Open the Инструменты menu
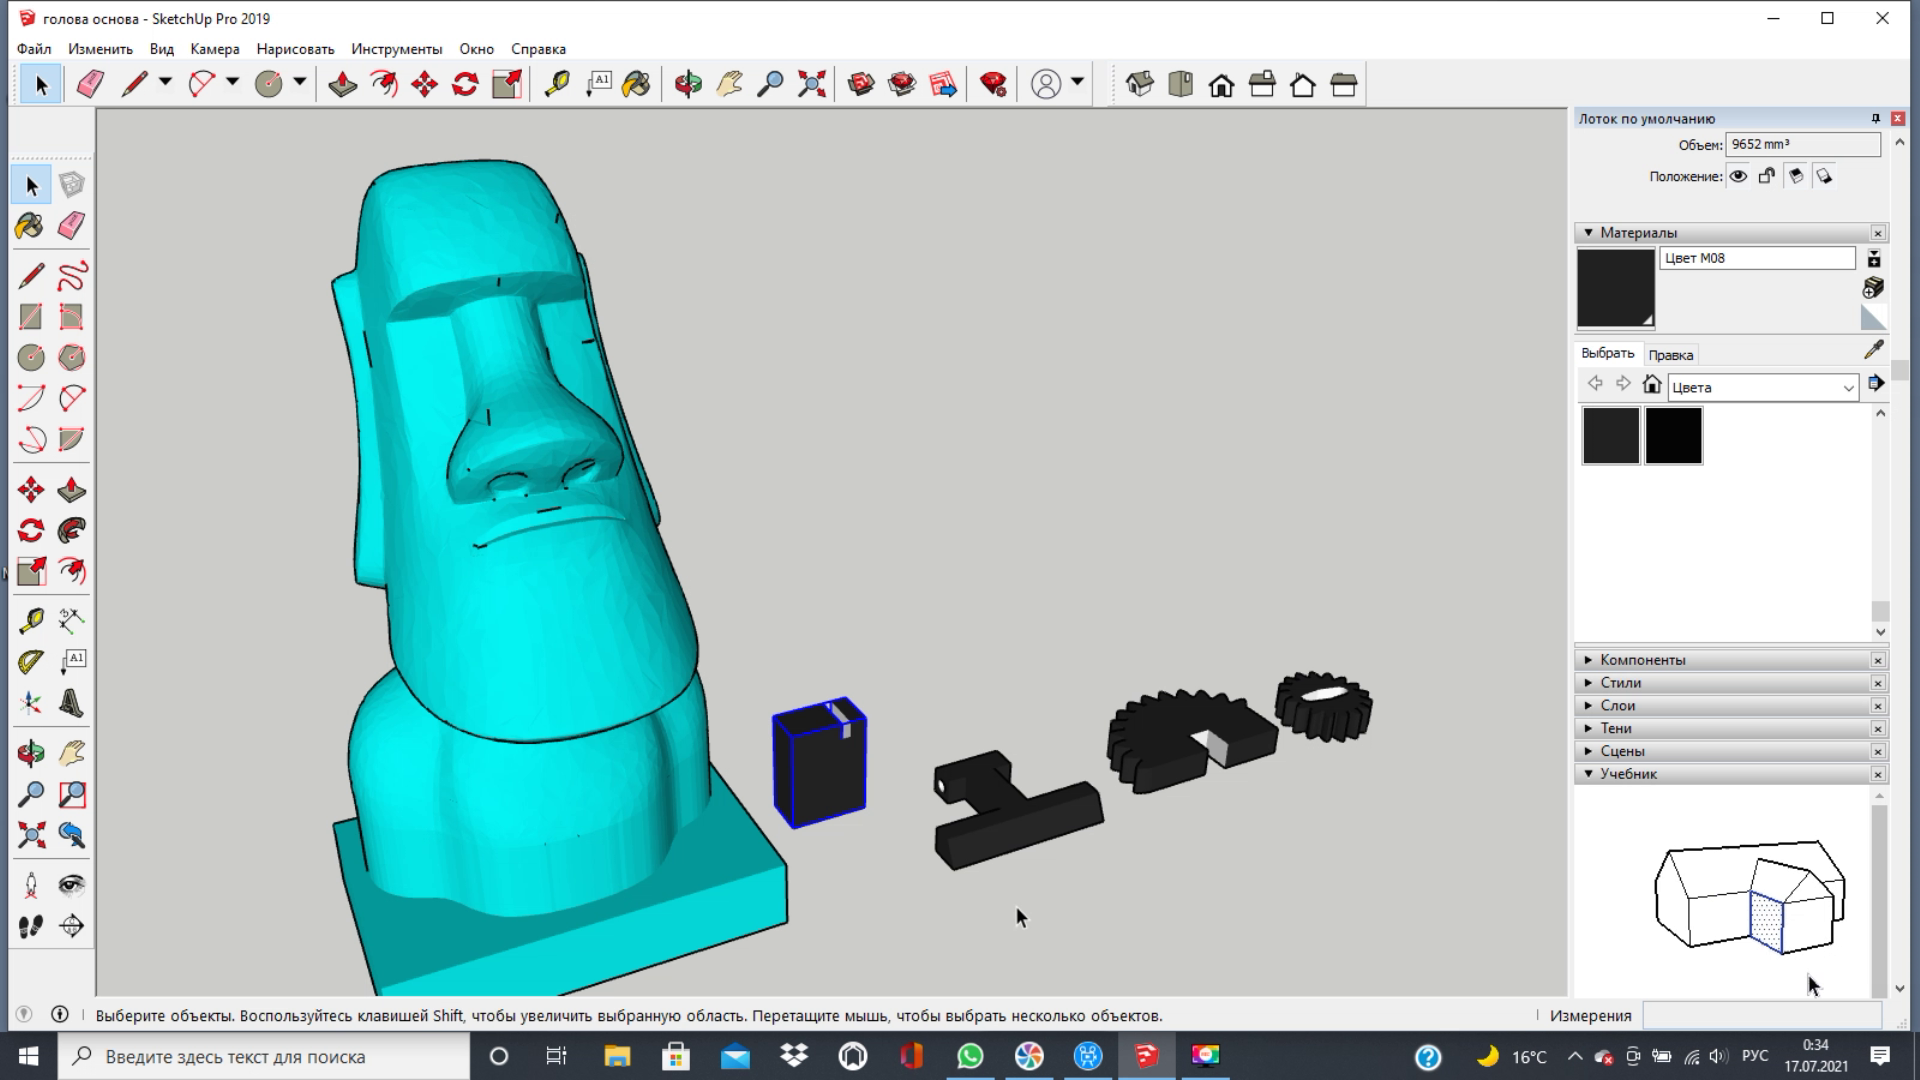Viewport: 1920px width, 1080px height. [x=396, y=49]
